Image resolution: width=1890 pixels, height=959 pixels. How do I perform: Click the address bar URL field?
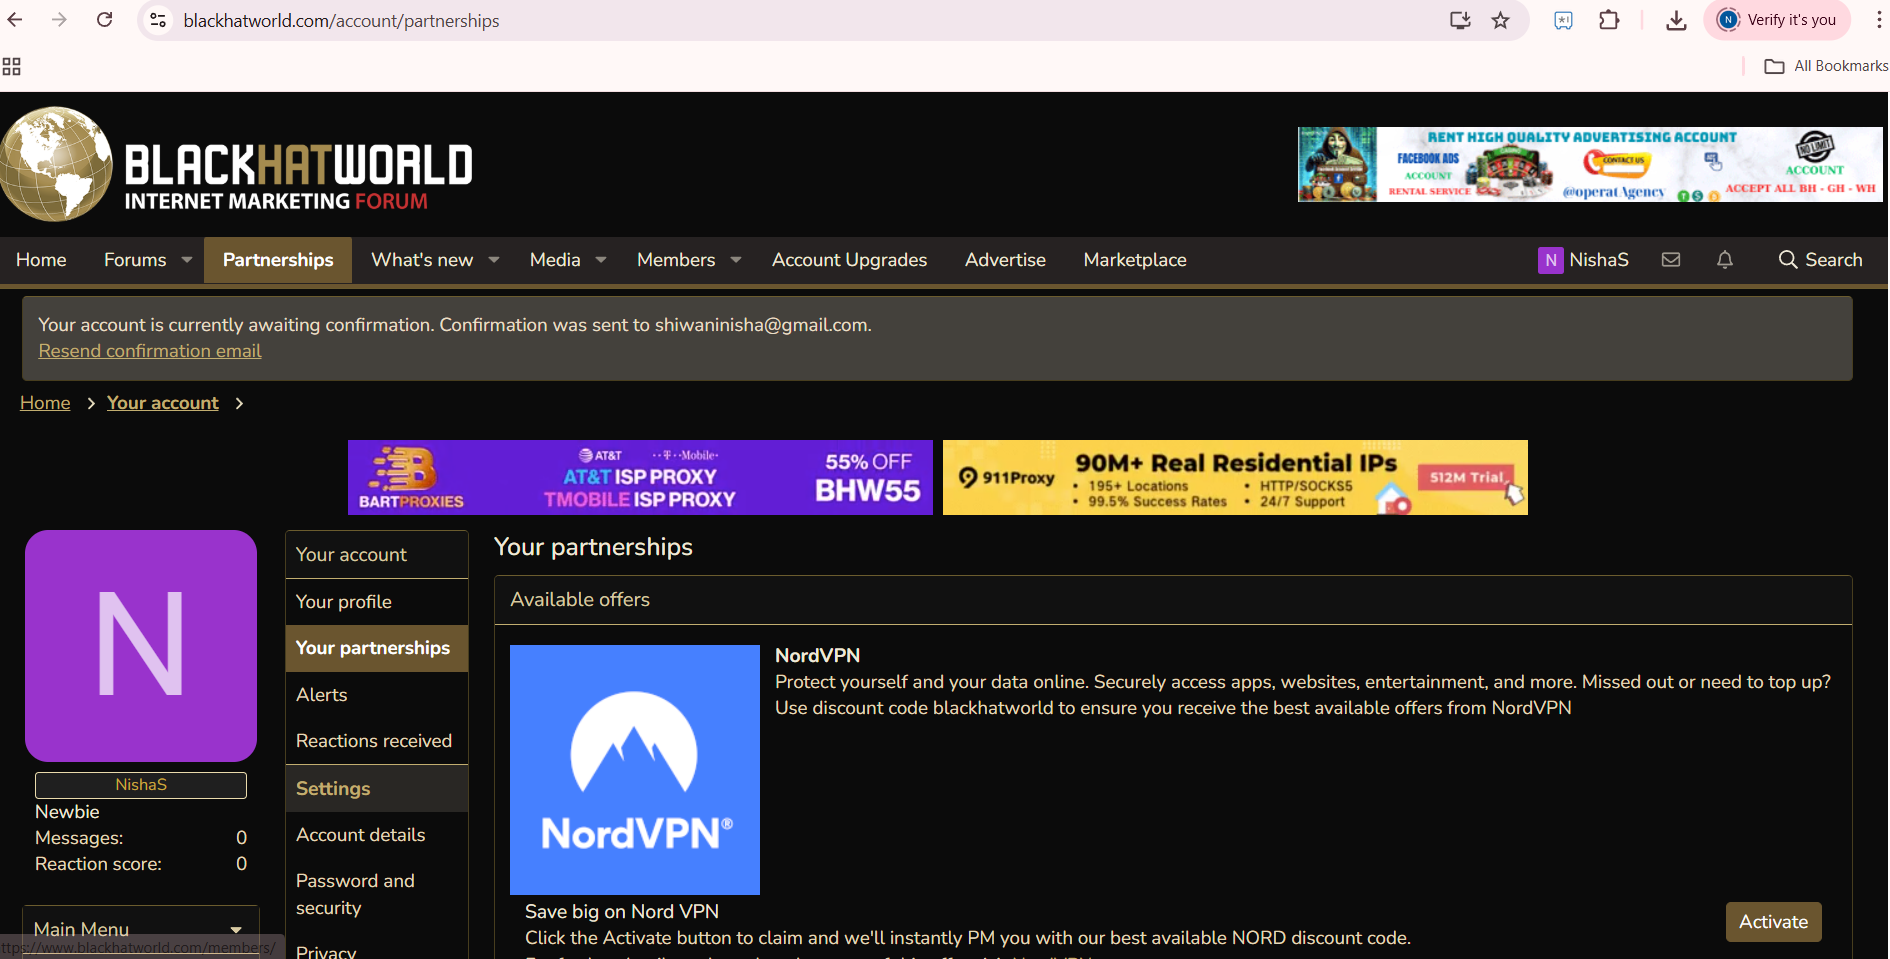(800, 20)
